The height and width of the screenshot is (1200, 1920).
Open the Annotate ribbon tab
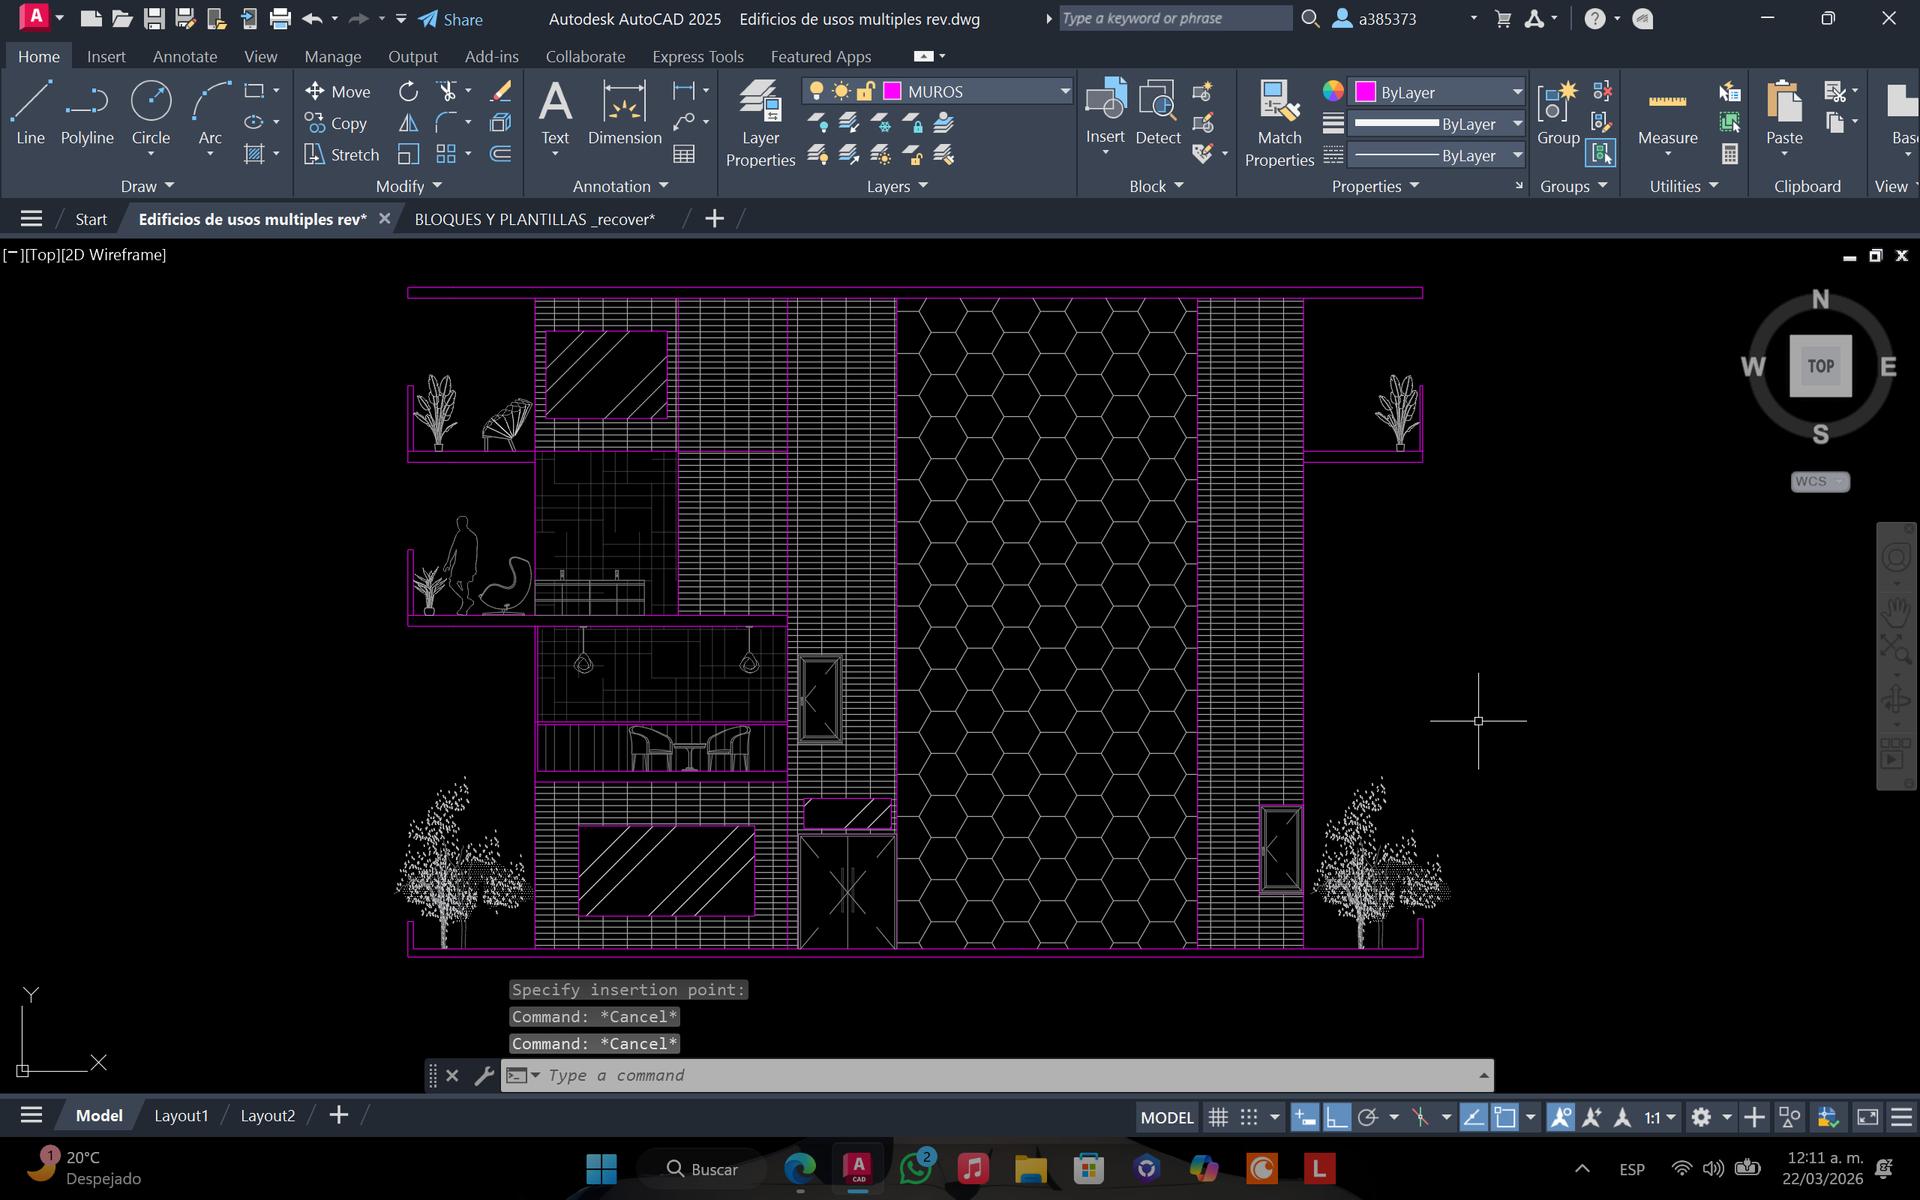[x=184, y=57]
